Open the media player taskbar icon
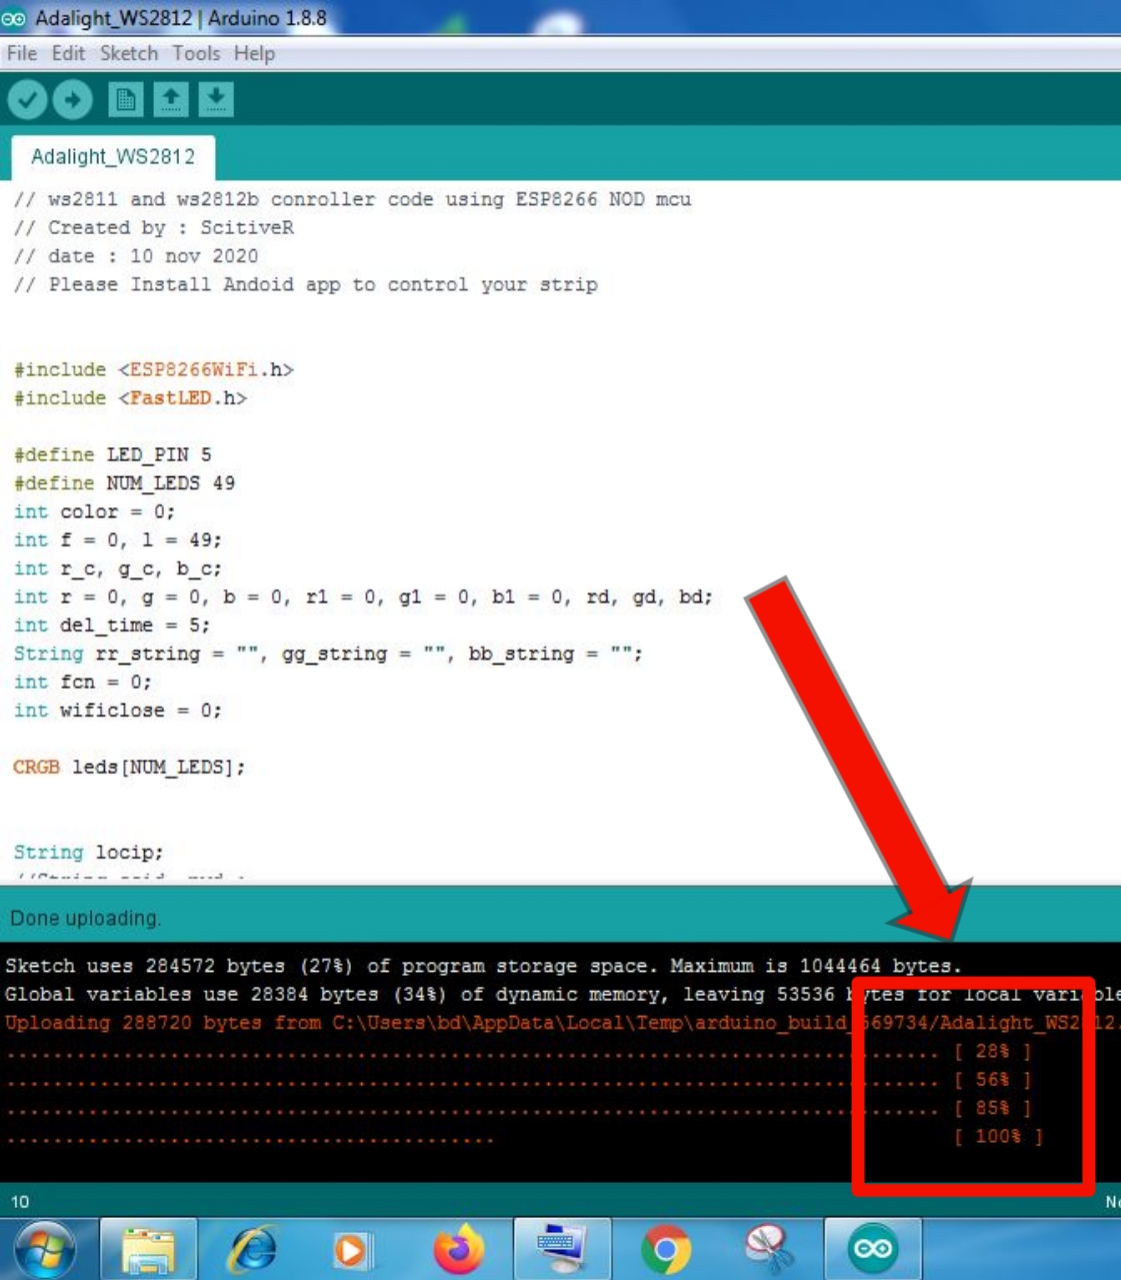1121x1280 pixels. [x=352, y=1250]
